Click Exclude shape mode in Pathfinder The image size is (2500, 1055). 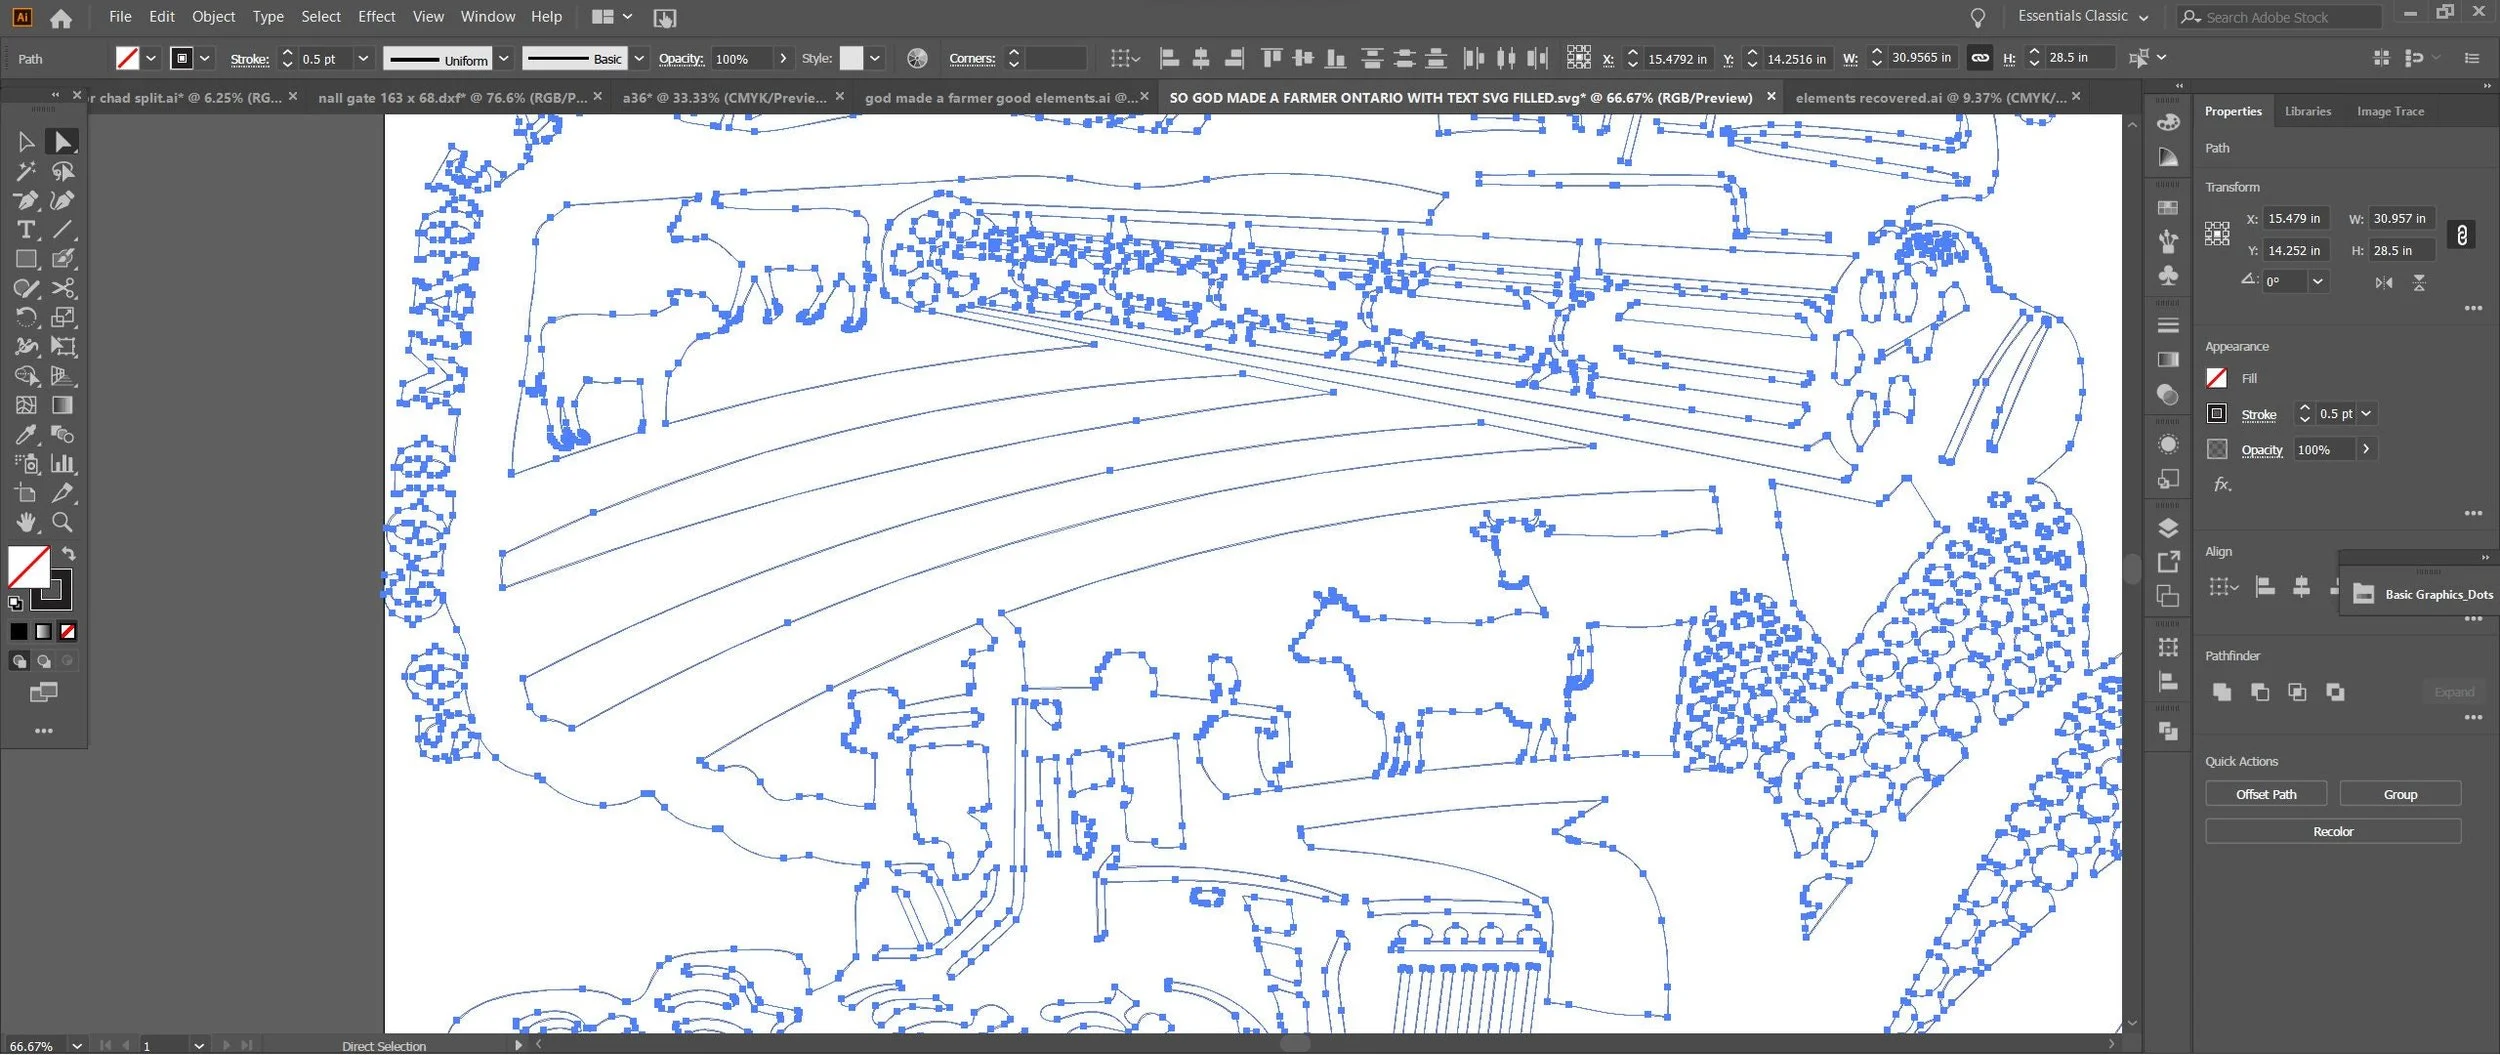pyautogui.click(x=2335, y=692)
